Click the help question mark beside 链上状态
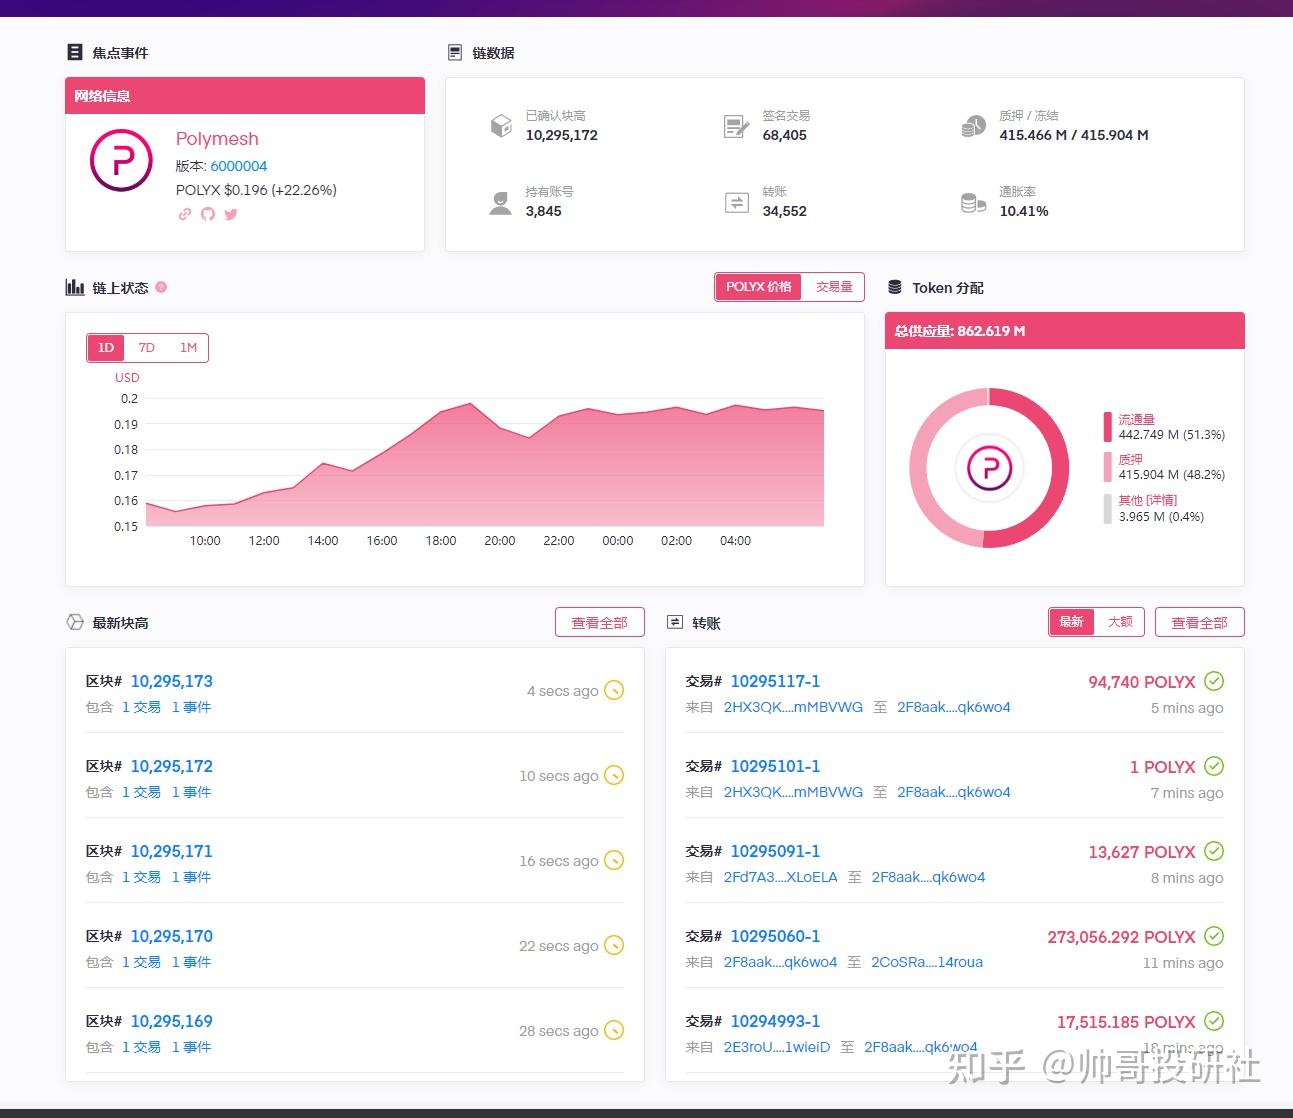The width and height of the screenshot is (1293, 1118). [x=161, y=287]
